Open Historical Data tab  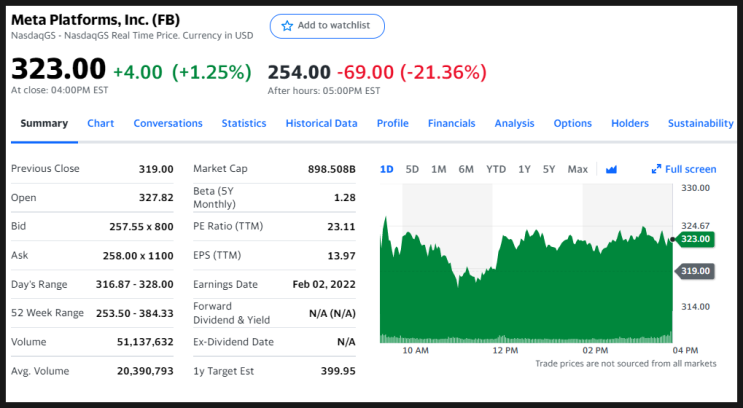[321, 123]
